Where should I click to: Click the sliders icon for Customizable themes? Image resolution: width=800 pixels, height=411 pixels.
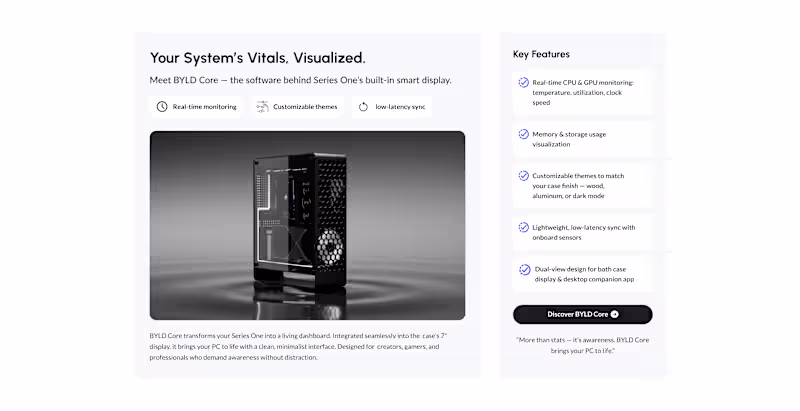[x=262, y=107]
